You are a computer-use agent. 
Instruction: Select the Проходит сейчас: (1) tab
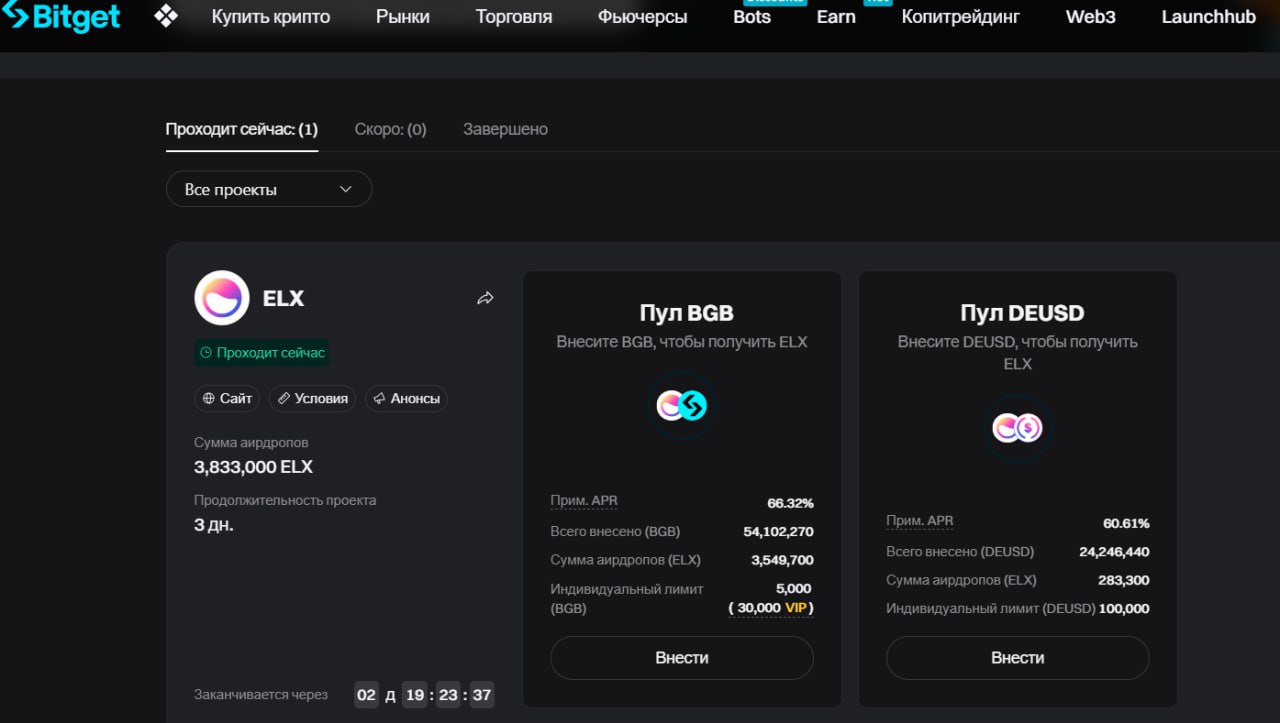tap(242, 129)
